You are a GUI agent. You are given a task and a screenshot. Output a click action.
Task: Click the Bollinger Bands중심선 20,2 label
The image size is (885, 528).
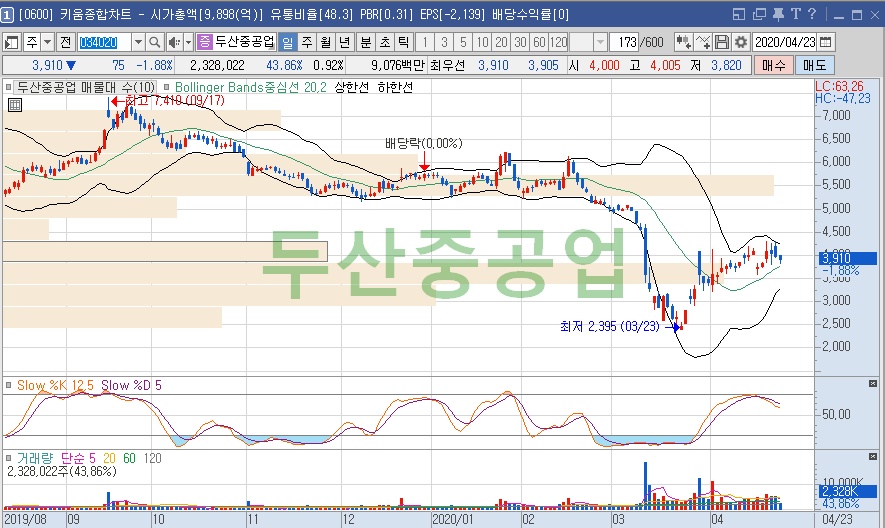pyautogui.click(x=251, y=87)
